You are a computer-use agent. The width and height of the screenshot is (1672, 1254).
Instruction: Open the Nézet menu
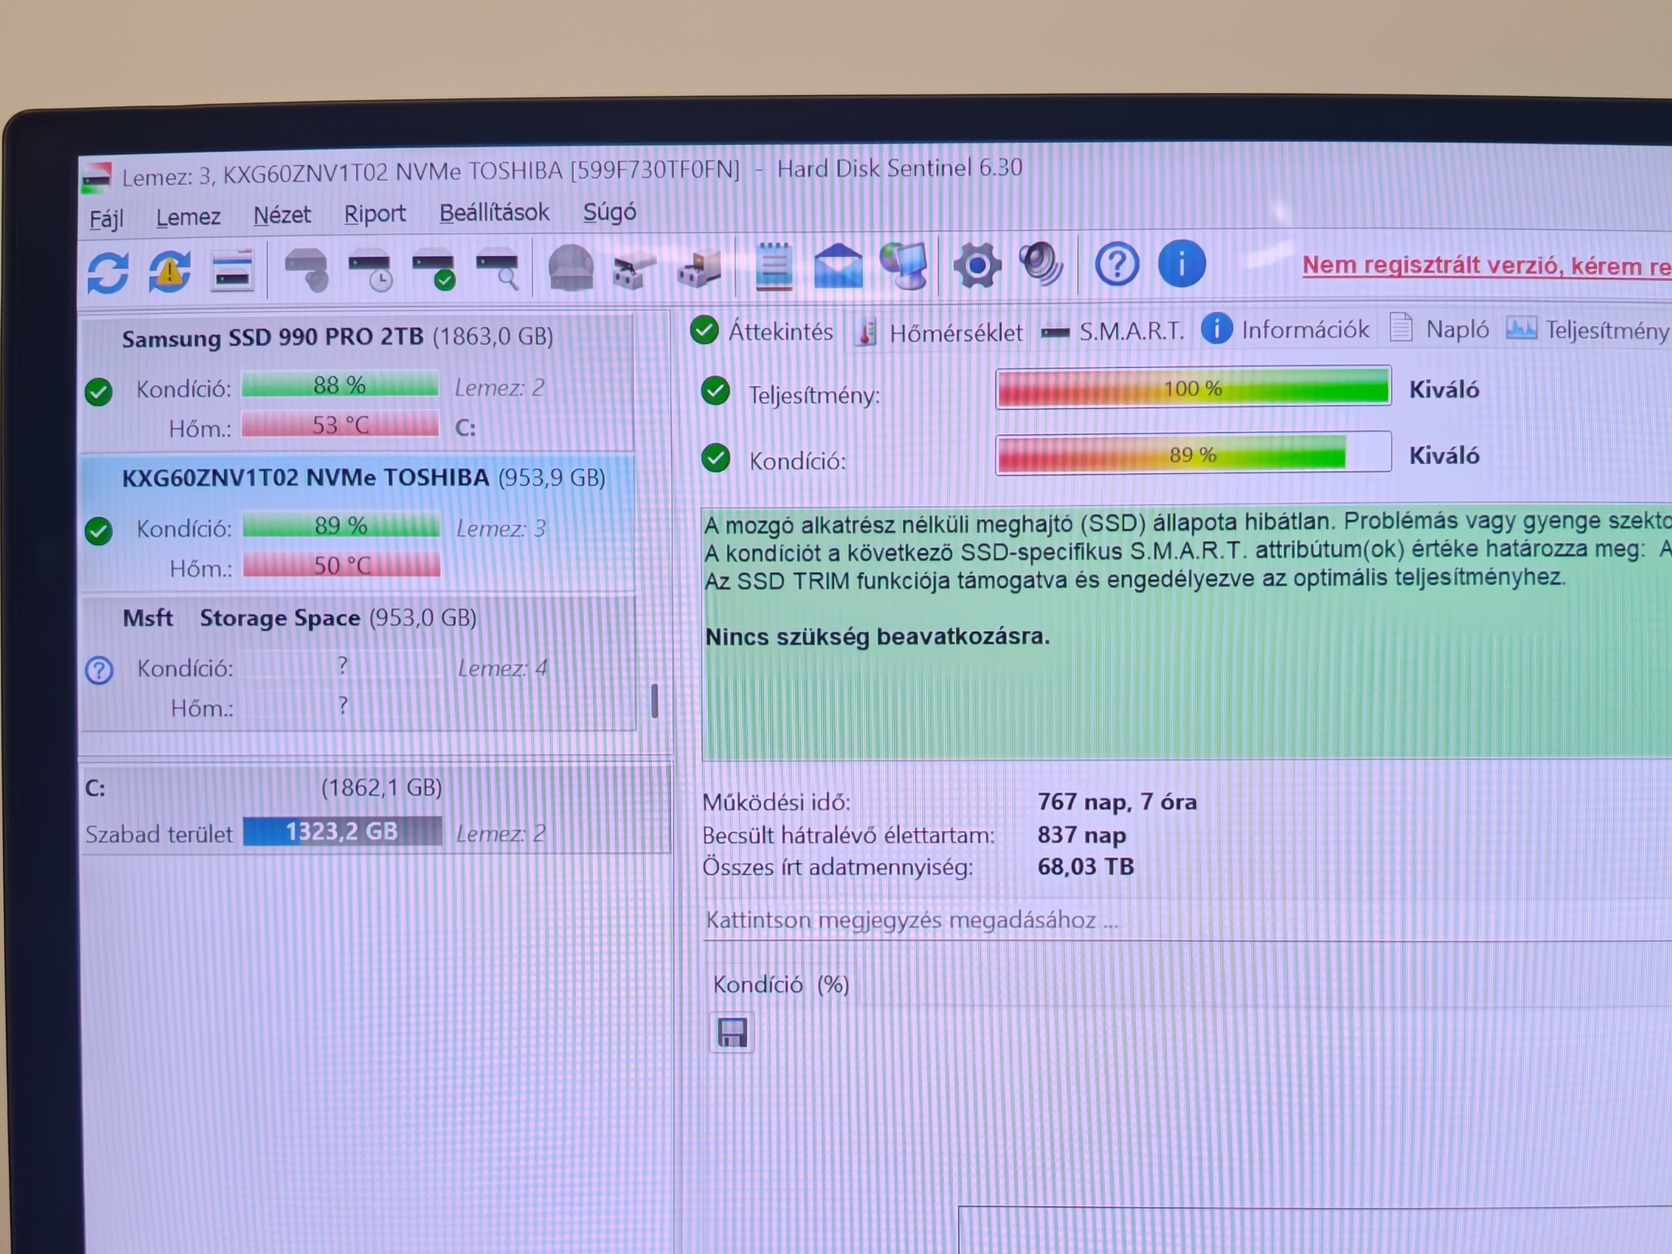coord(282,215)
